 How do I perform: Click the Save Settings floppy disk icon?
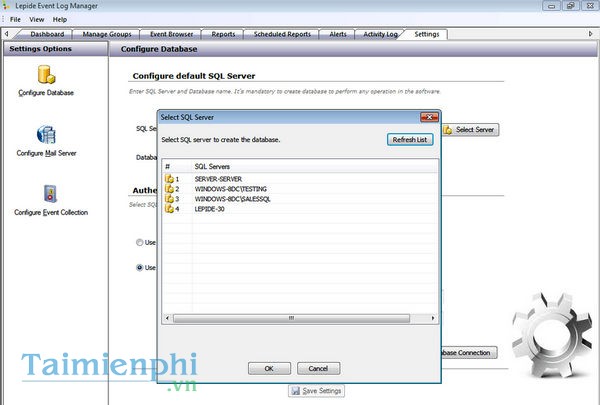(295, 391)
